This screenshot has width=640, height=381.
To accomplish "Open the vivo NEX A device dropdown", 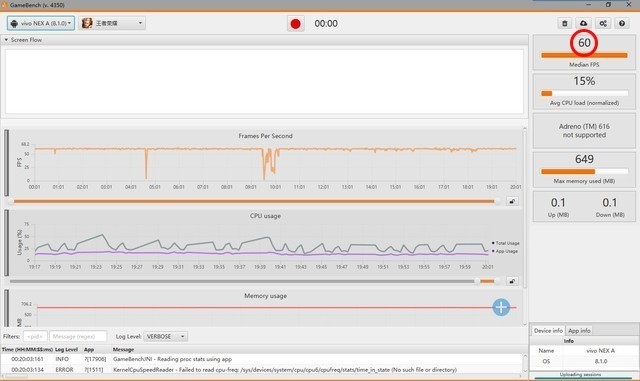I will coord(40,23).
